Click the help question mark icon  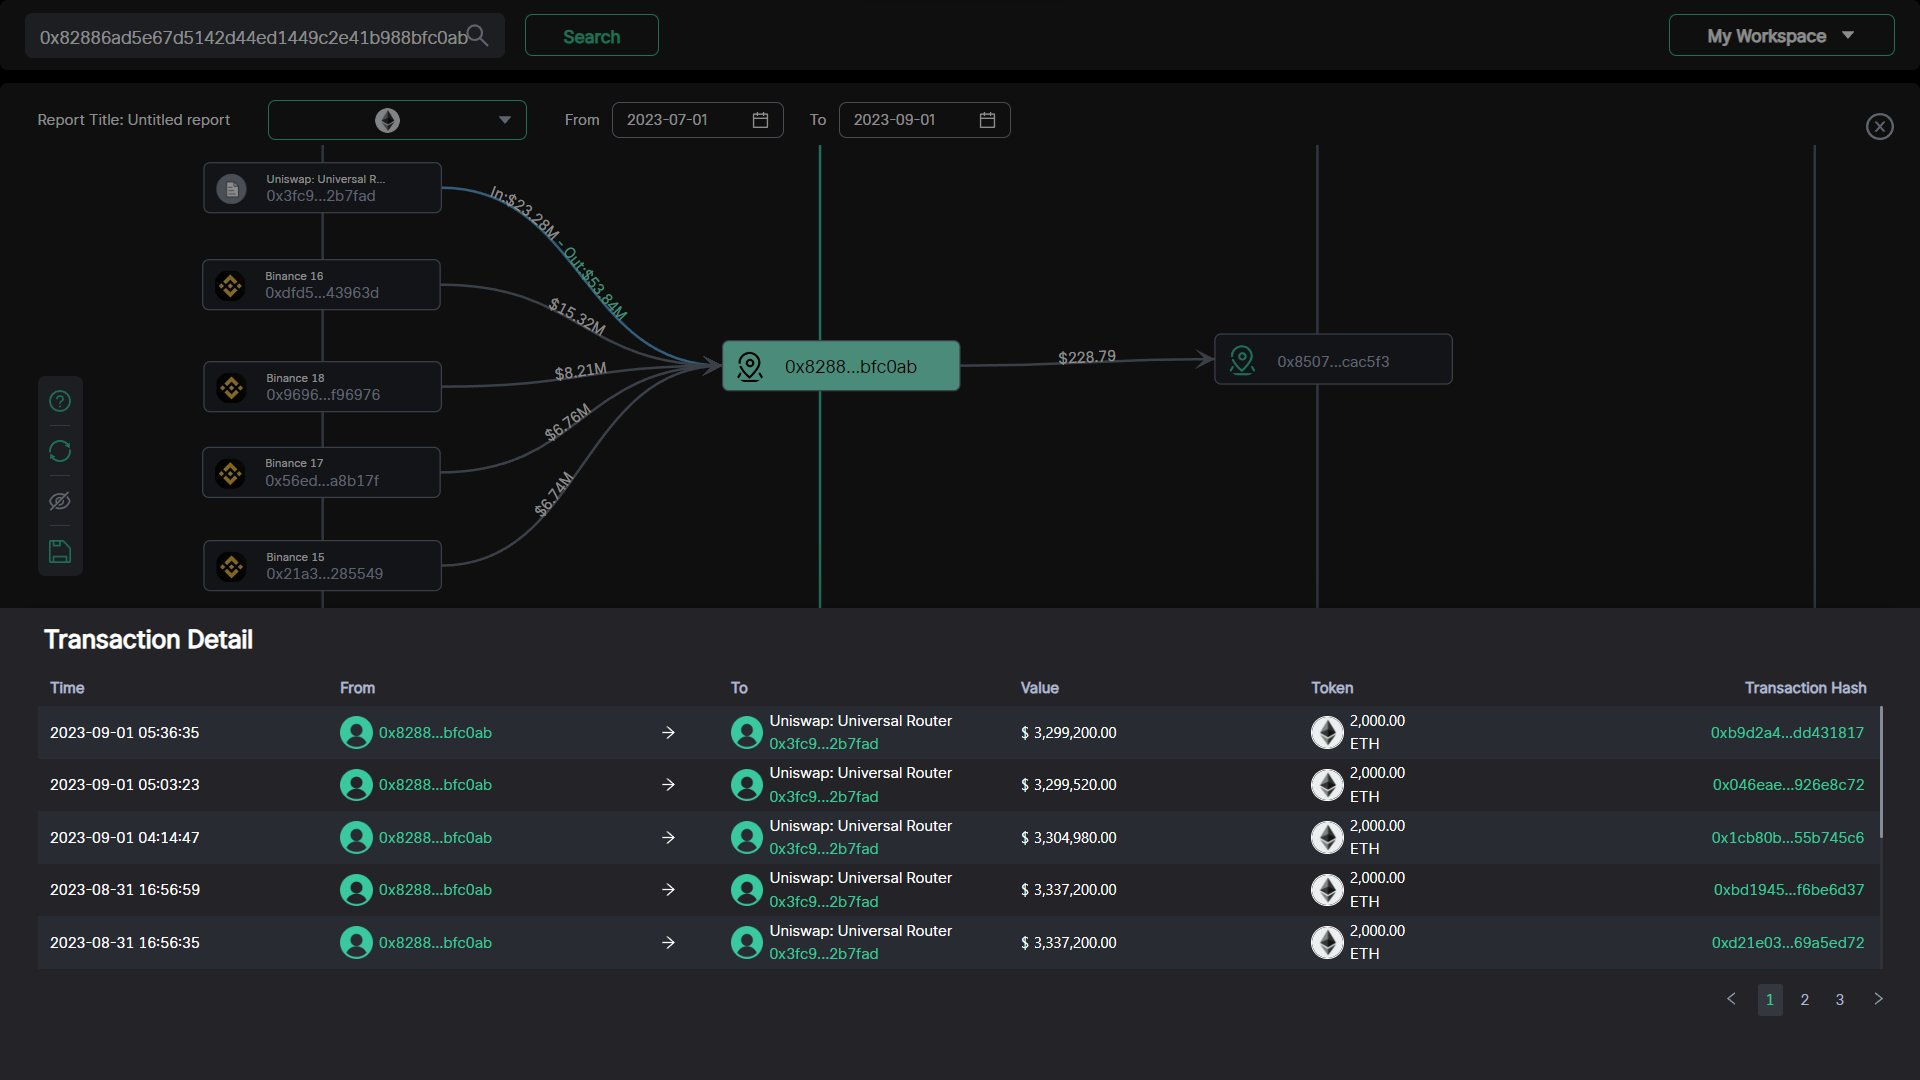pyautogui.click(x=60, y=401)
